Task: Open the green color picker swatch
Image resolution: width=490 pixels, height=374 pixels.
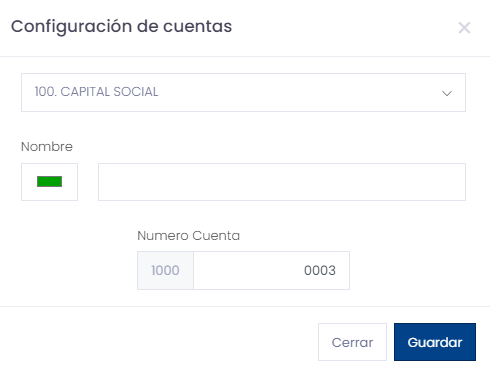Action: click(x=49, y=182)
